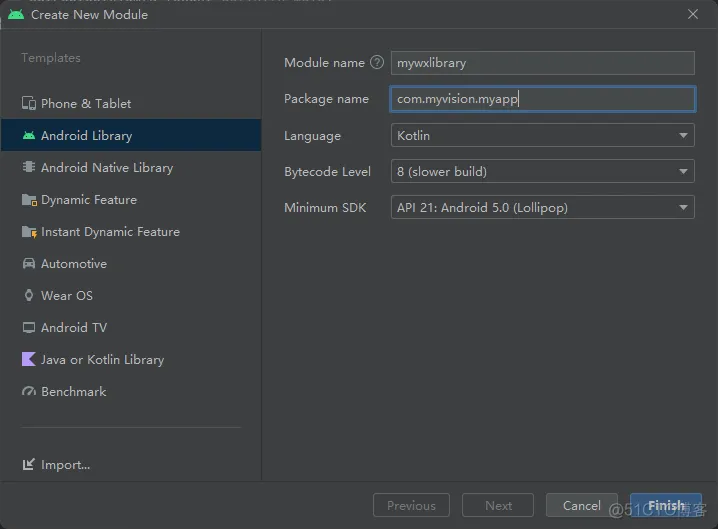
Task: Close the Create New Module dialog
Action: point(693,14)
